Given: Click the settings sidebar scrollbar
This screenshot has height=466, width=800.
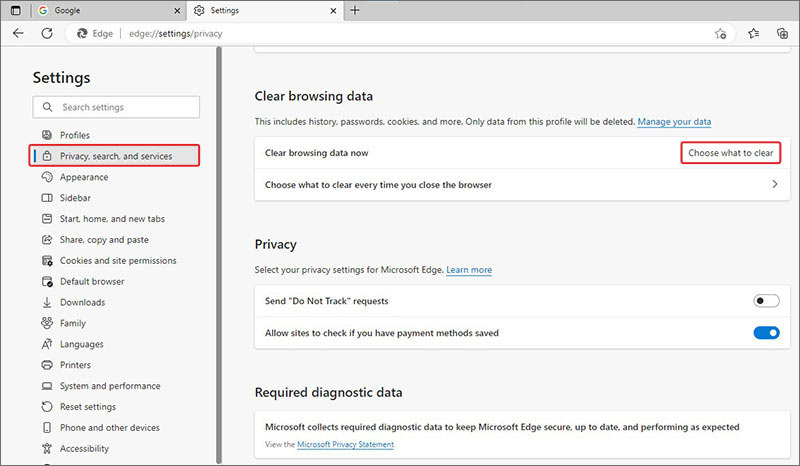Looking at the screenshot, I should tap(219, 255).
